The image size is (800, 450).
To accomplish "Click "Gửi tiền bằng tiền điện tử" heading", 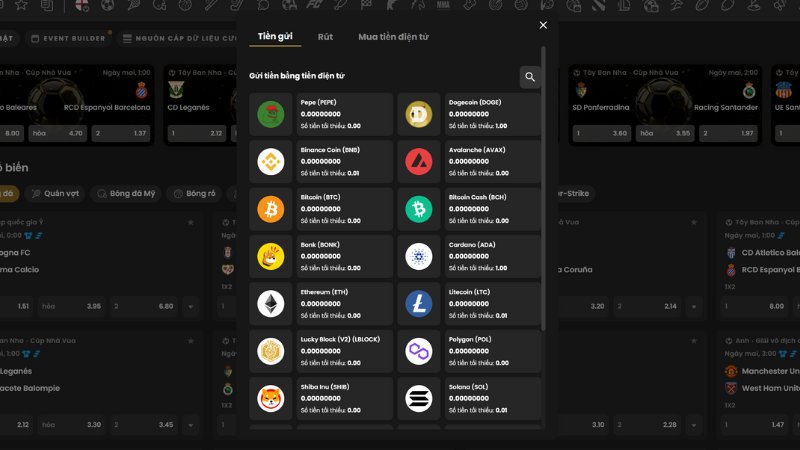I will click(x=297, y=76).
